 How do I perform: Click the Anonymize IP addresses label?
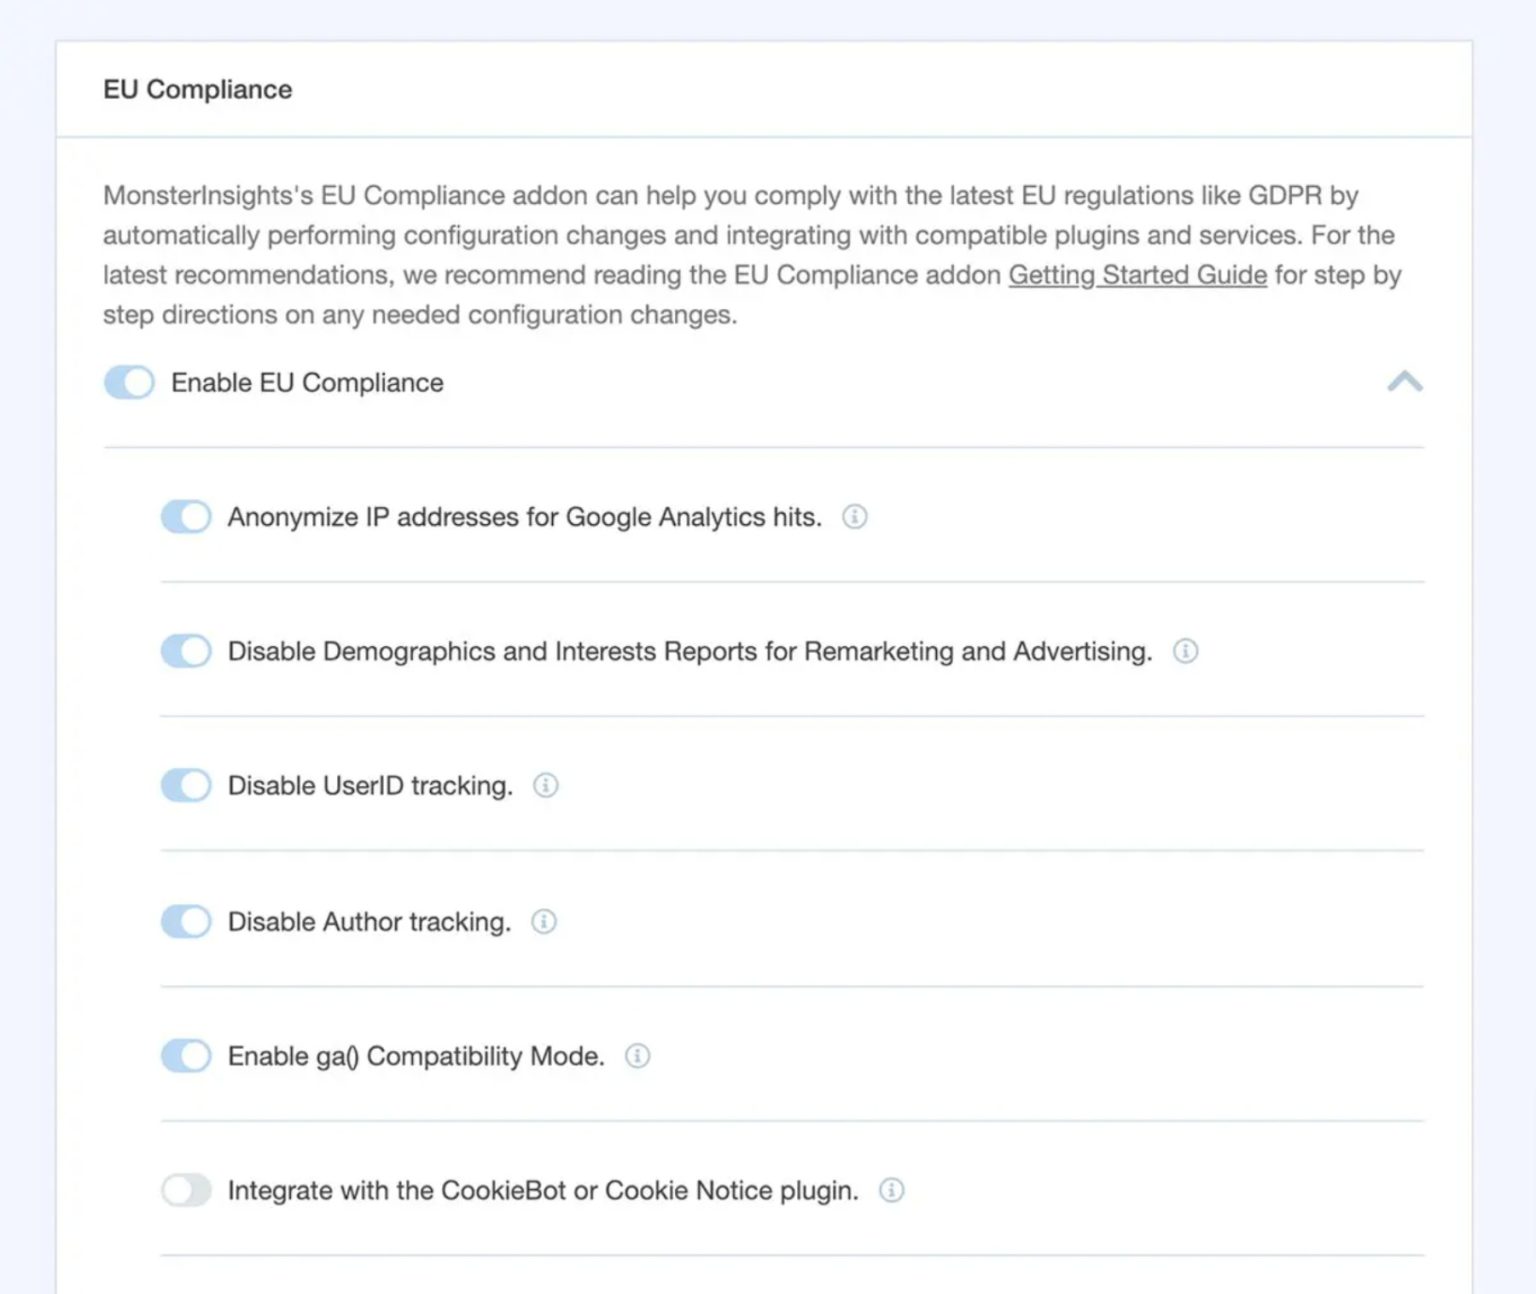[x=525, y=517]
